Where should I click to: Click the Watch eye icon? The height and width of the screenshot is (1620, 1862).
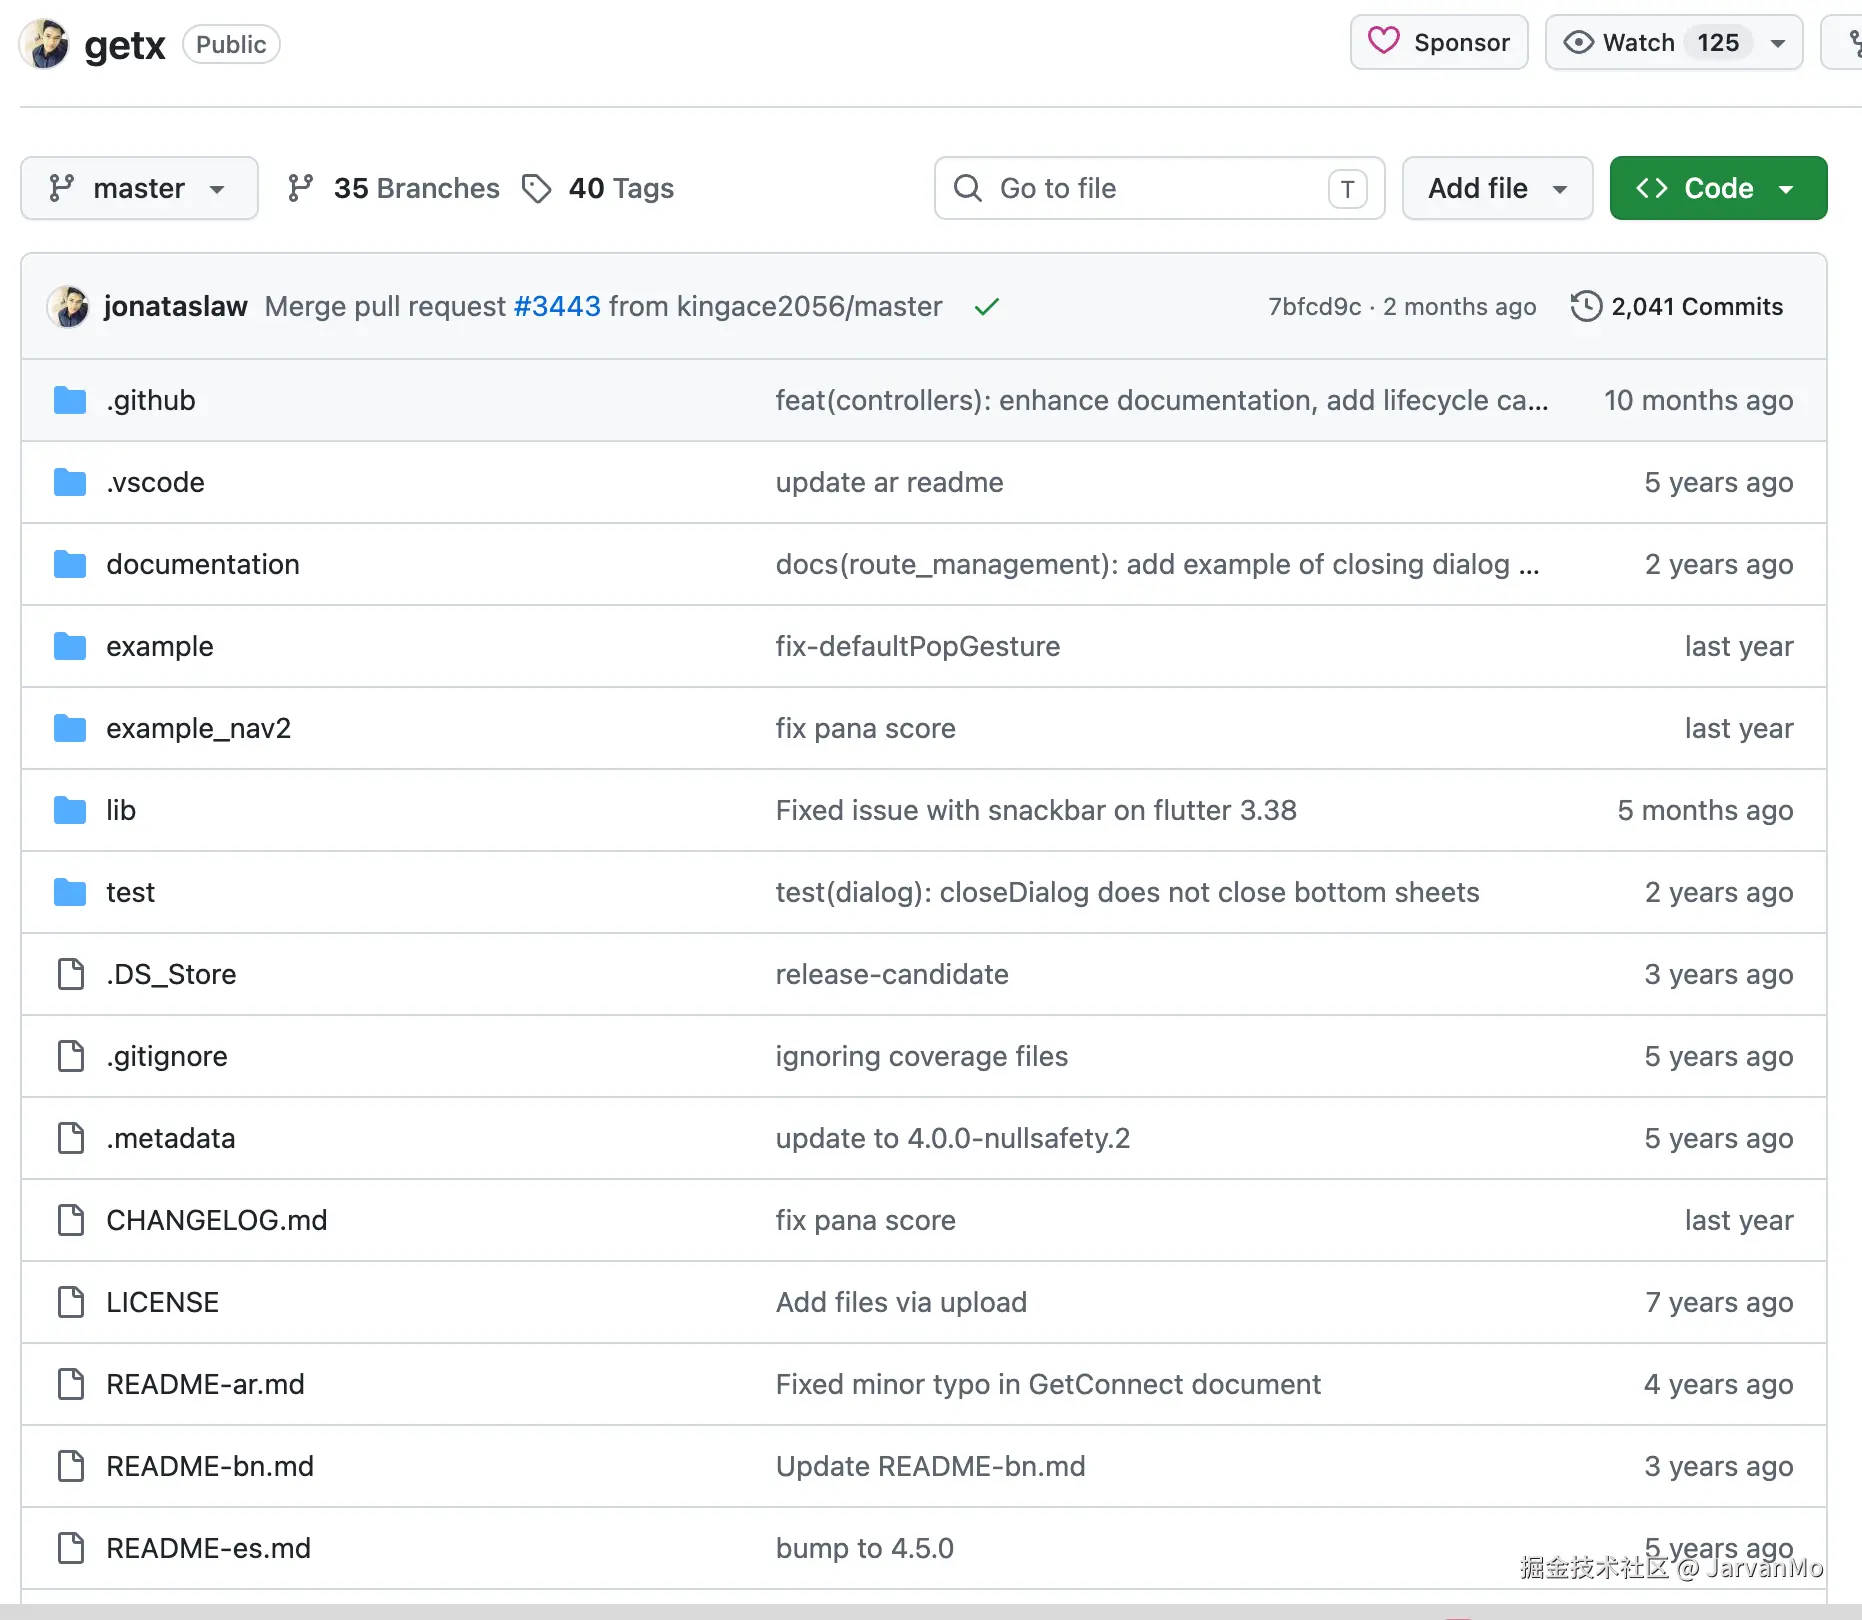(1578, 42)
